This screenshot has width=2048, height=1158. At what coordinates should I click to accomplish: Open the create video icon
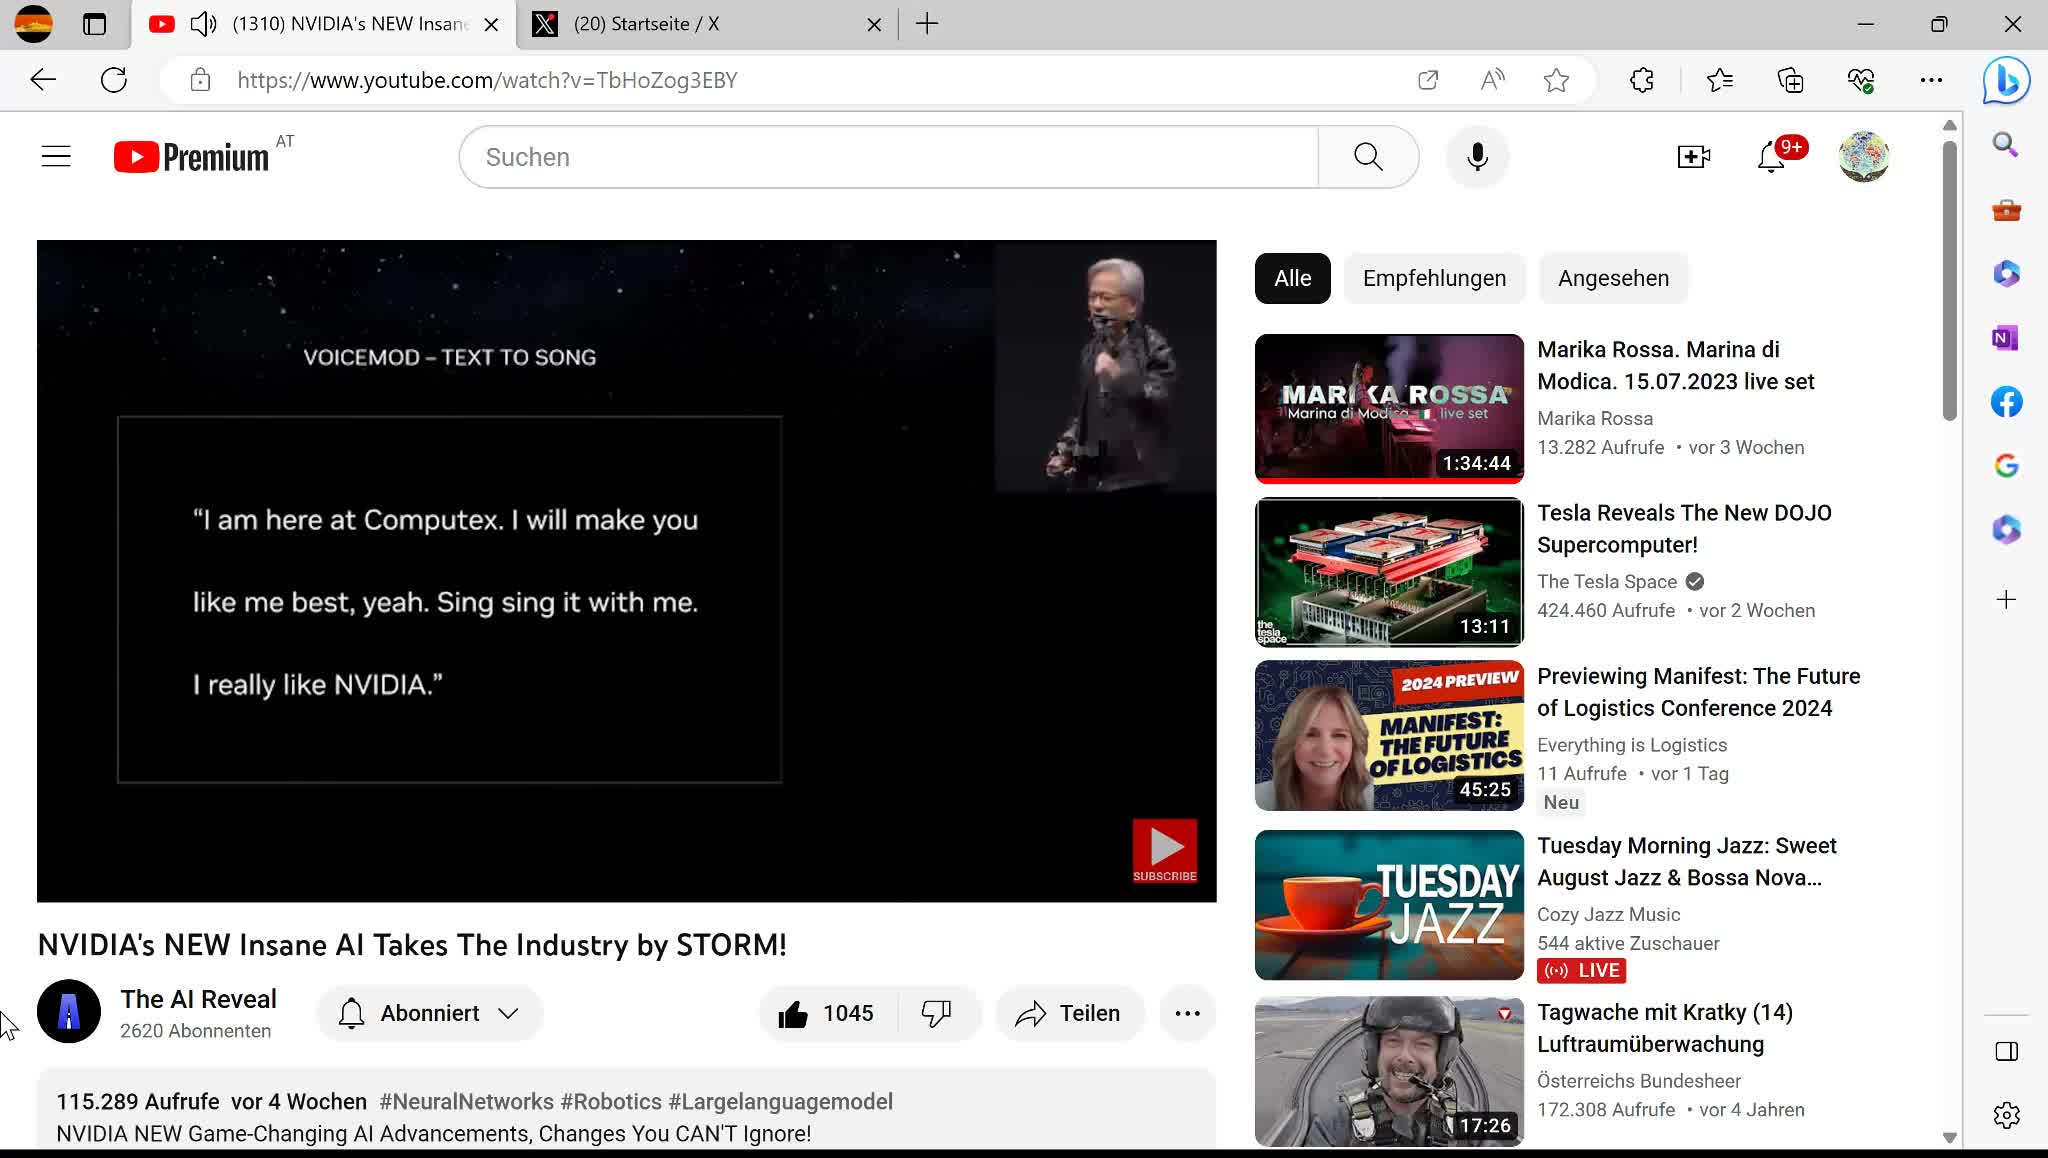tap(1693, 157)
